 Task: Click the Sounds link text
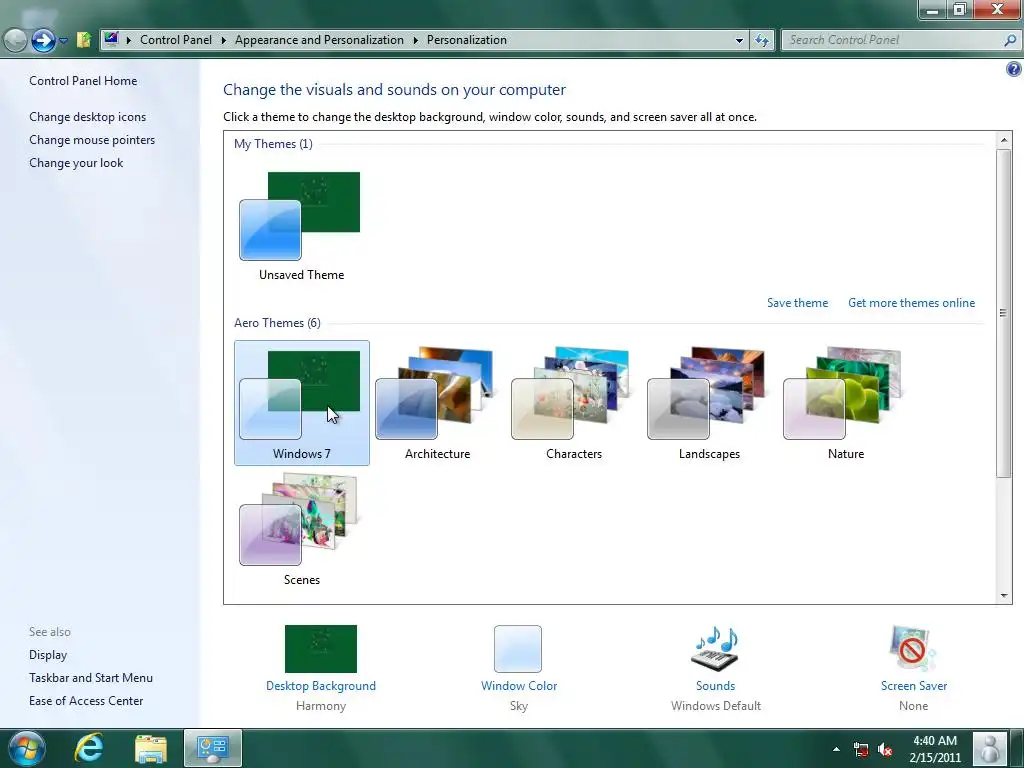tap(715, 686)
